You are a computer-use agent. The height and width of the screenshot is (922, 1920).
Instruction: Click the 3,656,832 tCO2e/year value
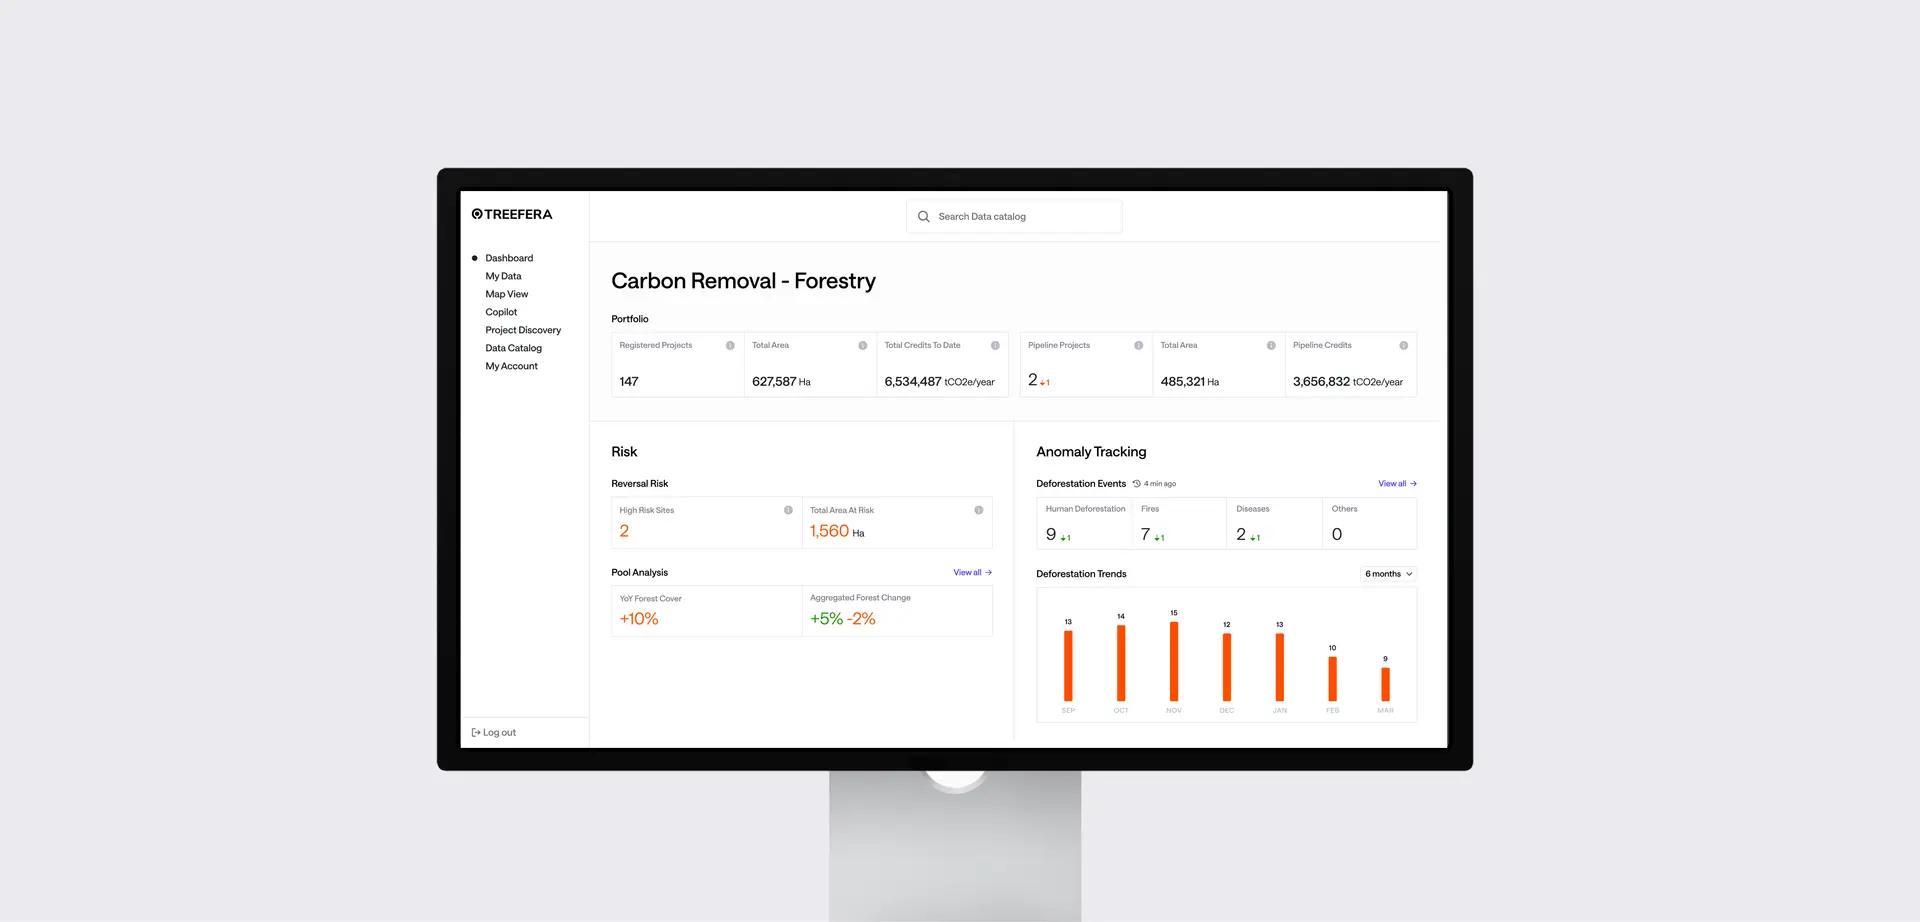point(1348,382)
